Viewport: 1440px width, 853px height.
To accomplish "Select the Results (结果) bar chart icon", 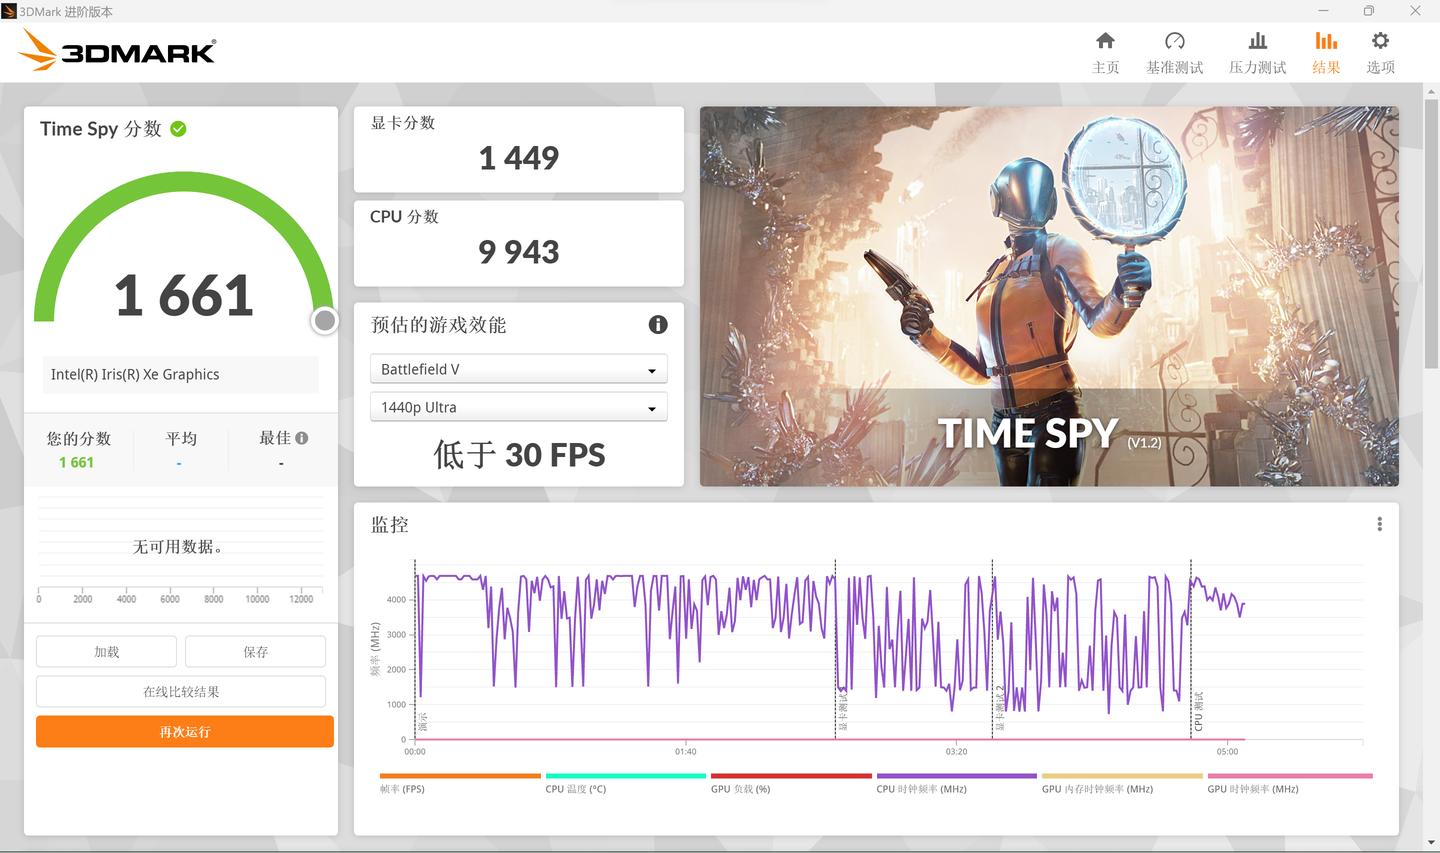I will point(1326,41).
